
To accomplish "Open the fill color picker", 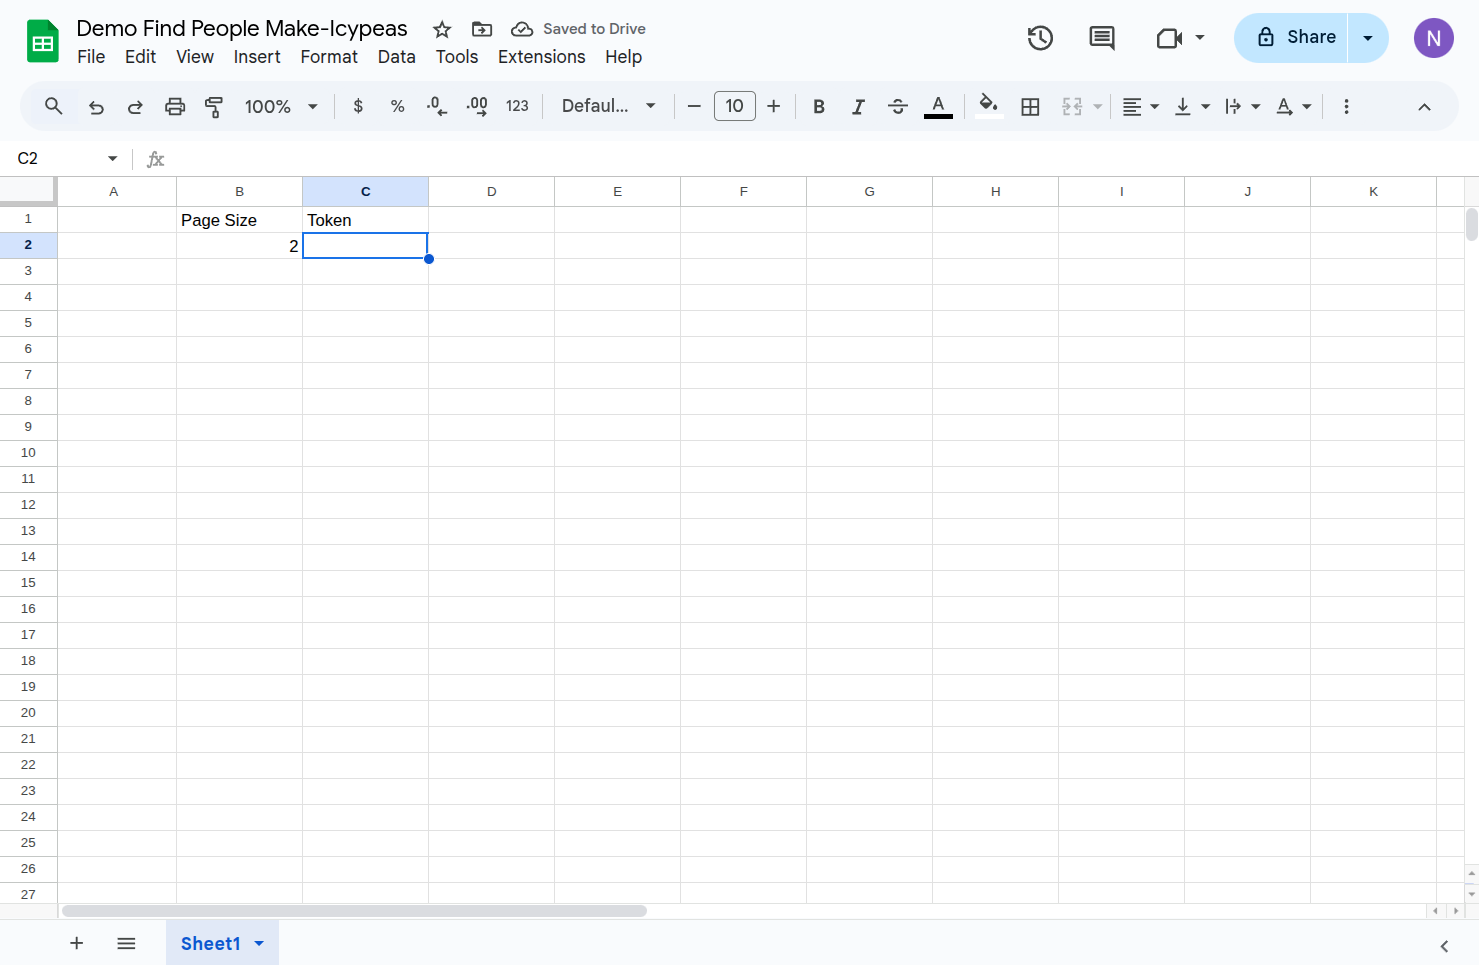I will 989,106.
